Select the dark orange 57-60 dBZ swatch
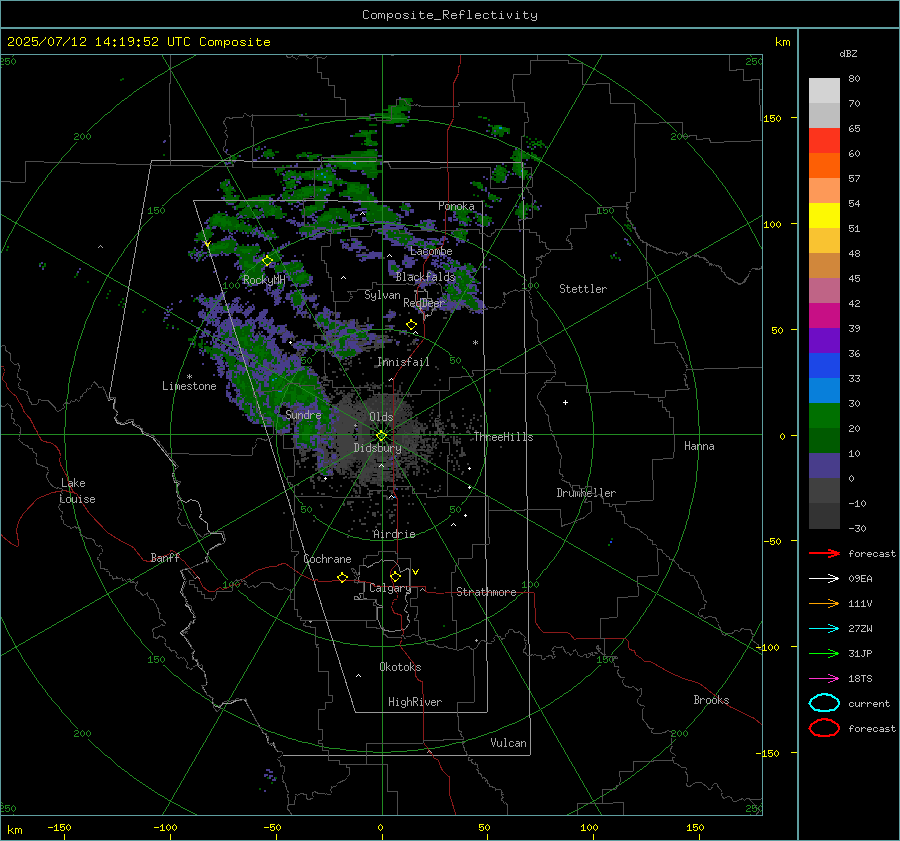This screenshot has width=900, height=841. [824, 166]
